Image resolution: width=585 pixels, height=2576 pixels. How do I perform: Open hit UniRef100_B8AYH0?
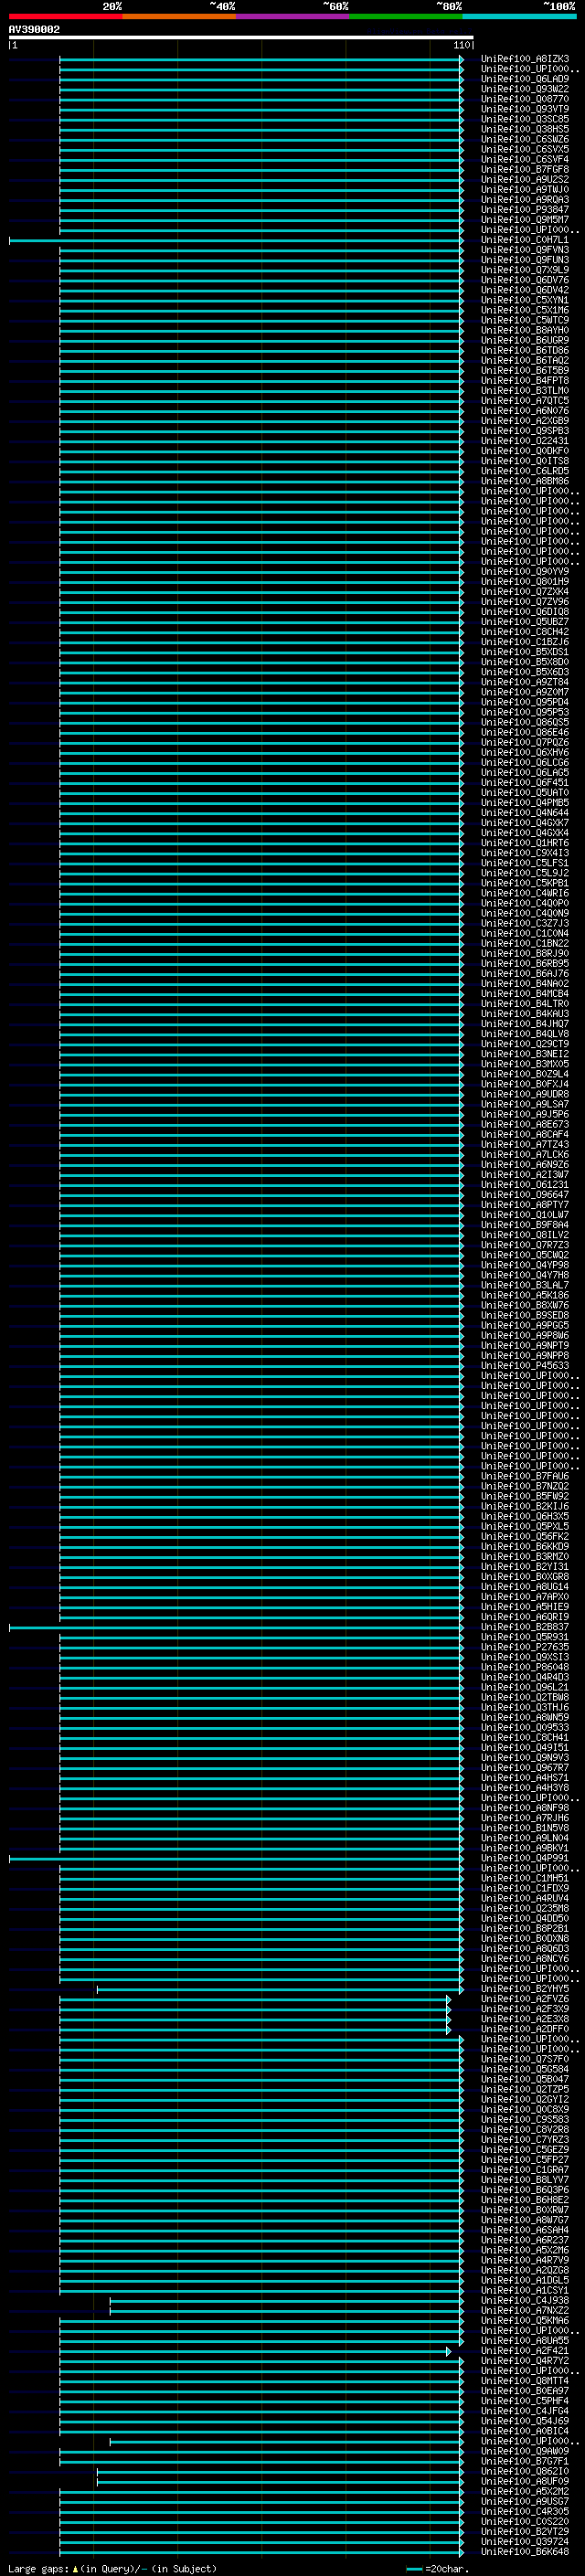pos(525,330)
